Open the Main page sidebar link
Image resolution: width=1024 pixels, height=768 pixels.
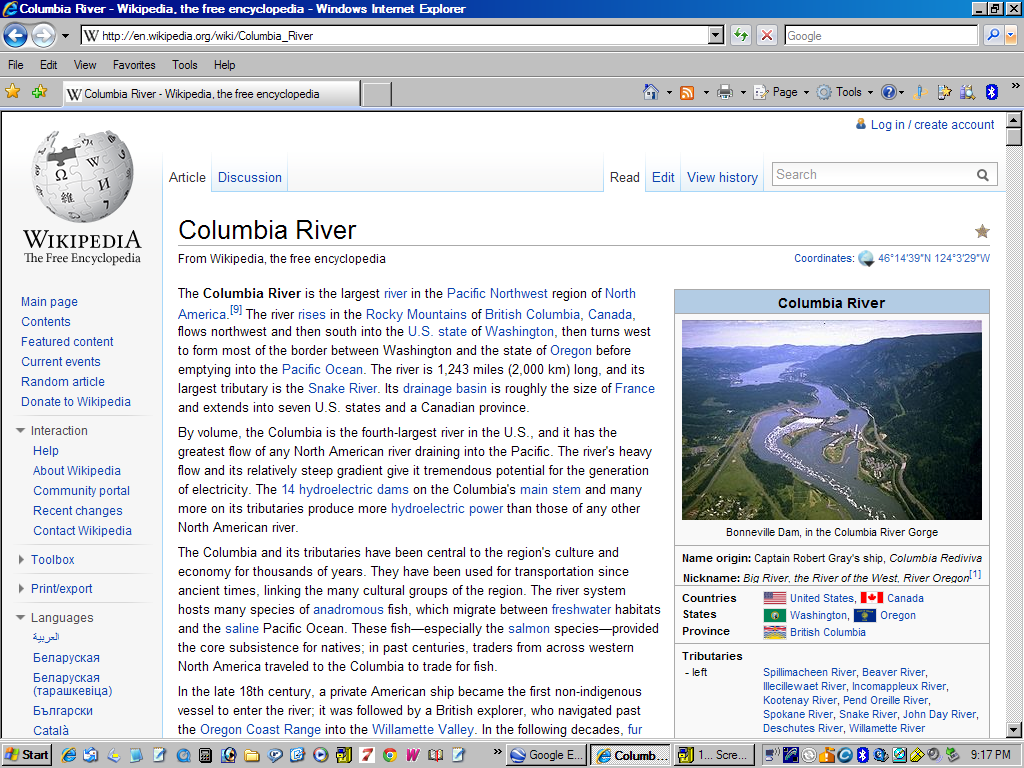click(49, 302)
